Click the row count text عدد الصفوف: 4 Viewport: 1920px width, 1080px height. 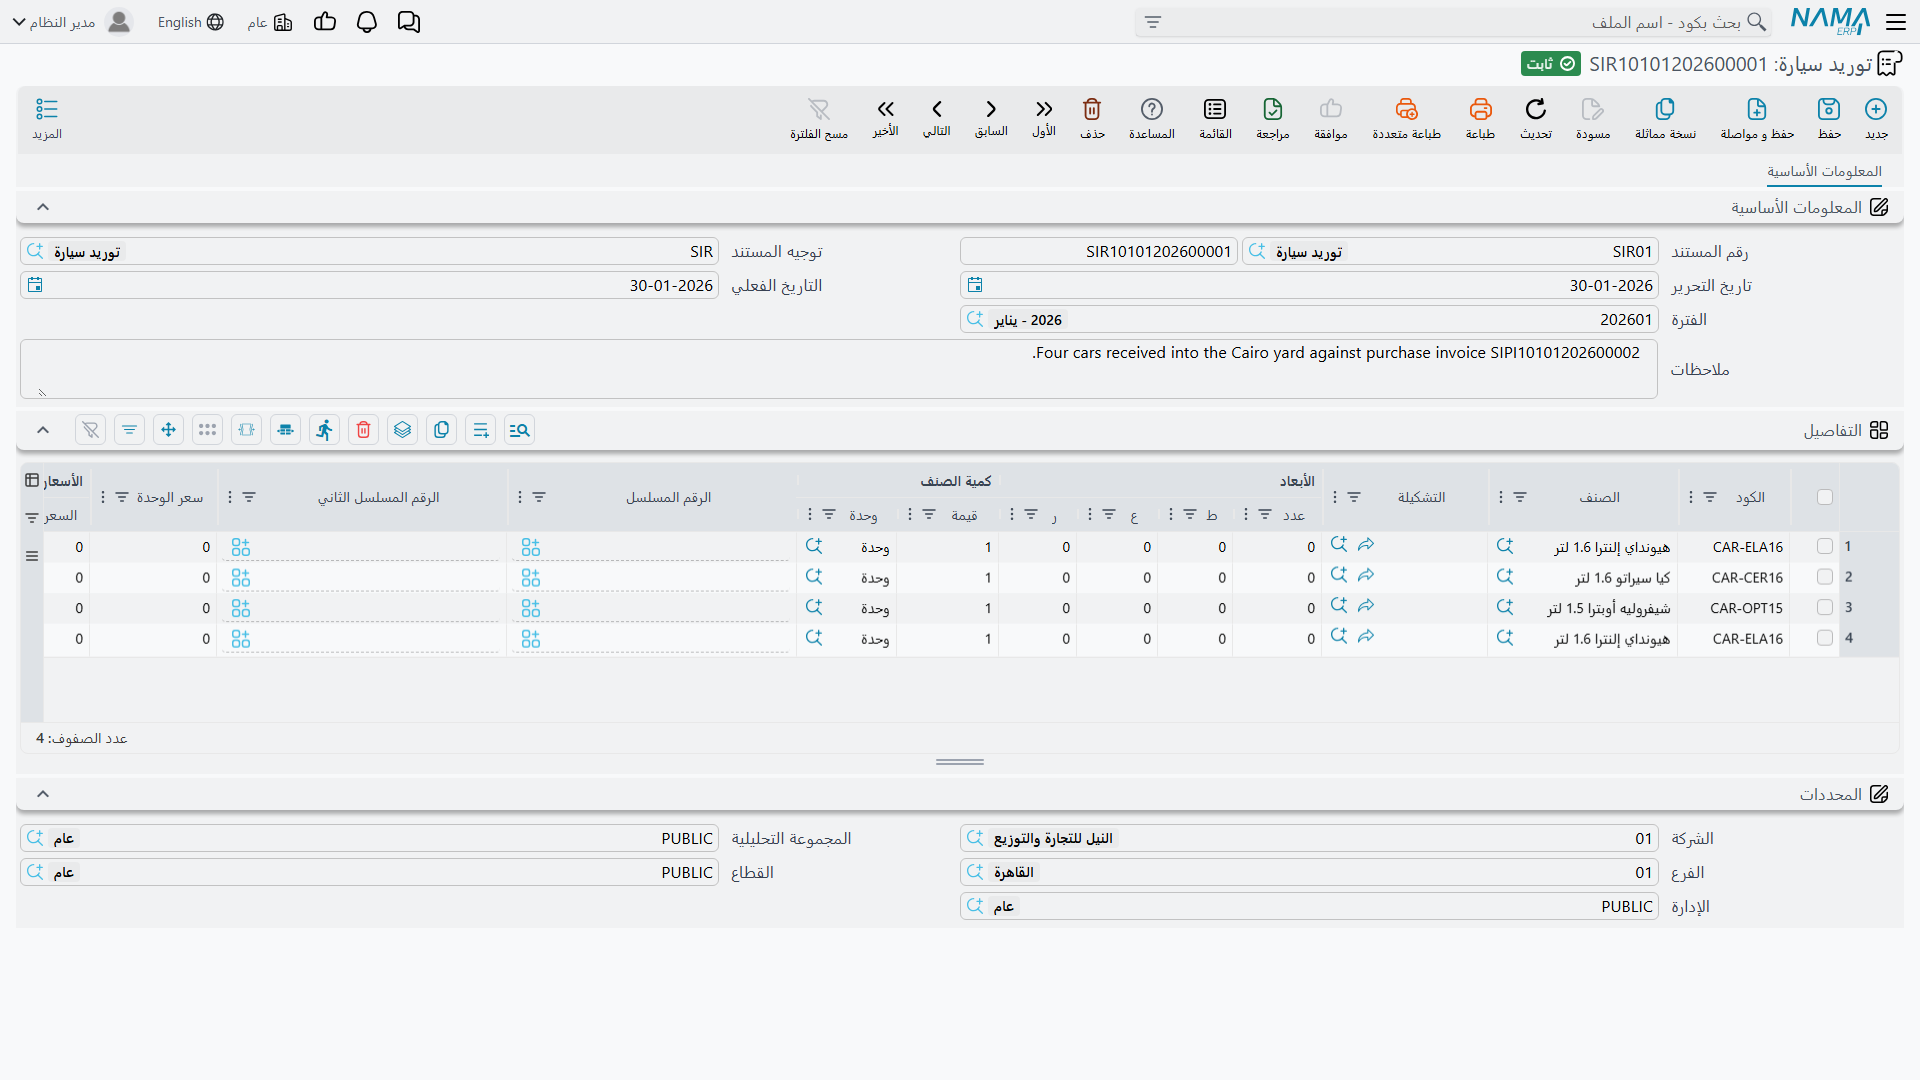point(82,738)
